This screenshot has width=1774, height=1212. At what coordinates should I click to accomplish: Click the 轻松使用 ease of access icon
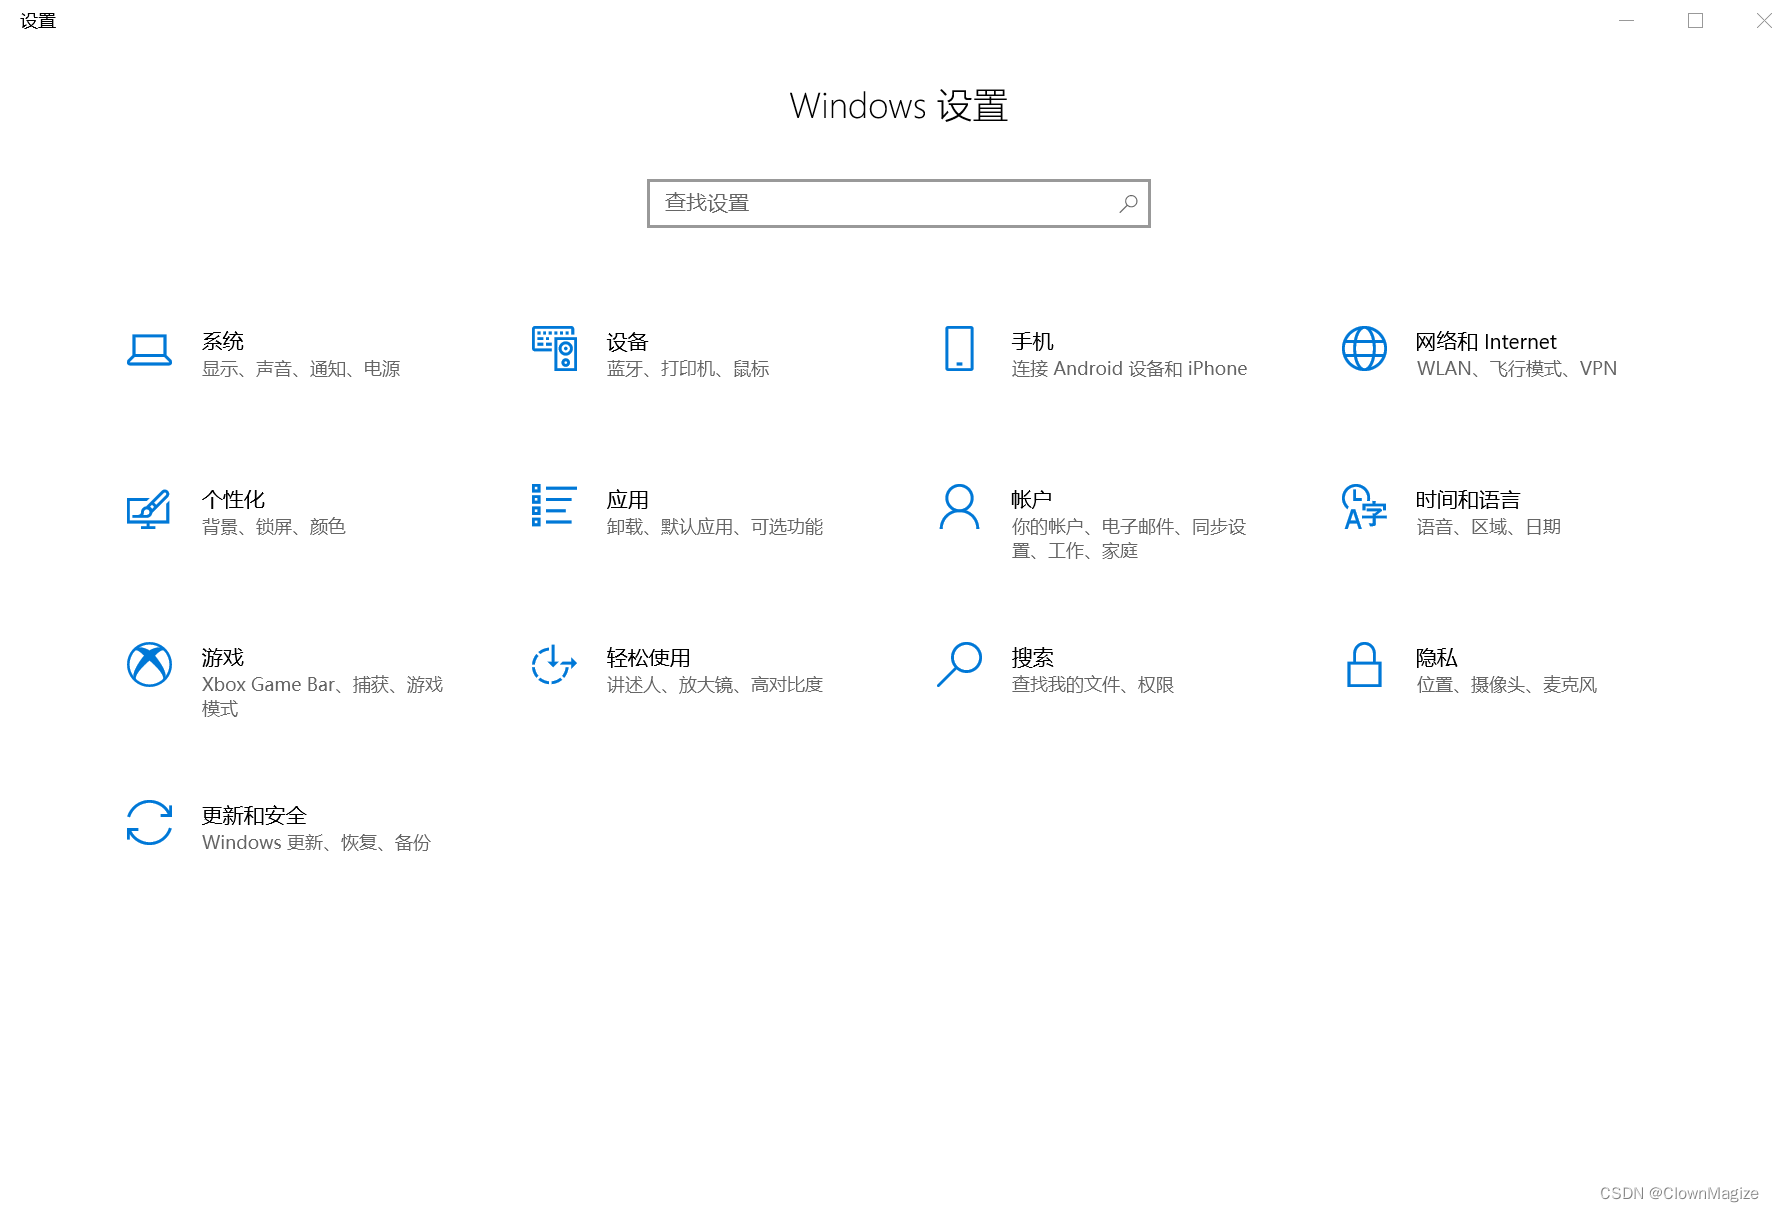click(554, 664)
